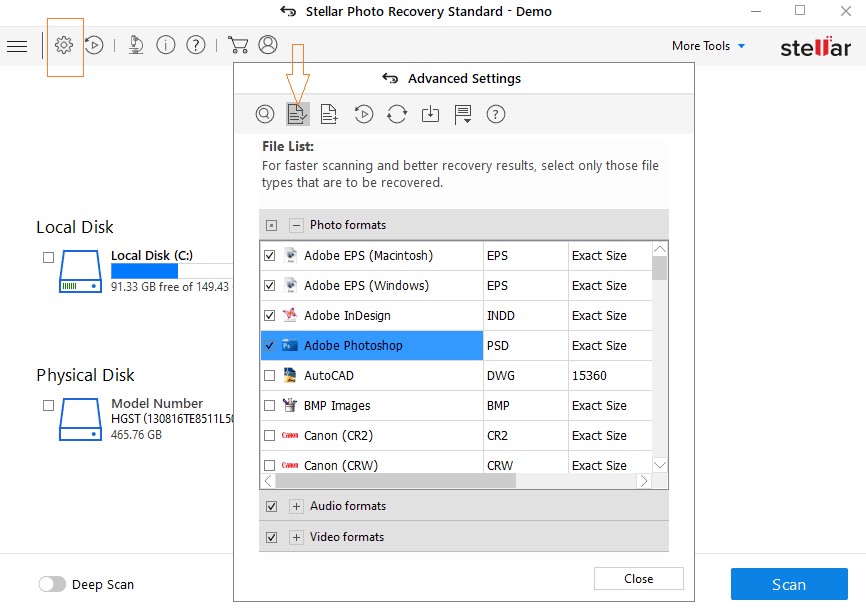This screenshot has width=866, height=610.
Task: Check the HGST physical disk checkbox
Action: pyautogui.click(x=49, y=406)
